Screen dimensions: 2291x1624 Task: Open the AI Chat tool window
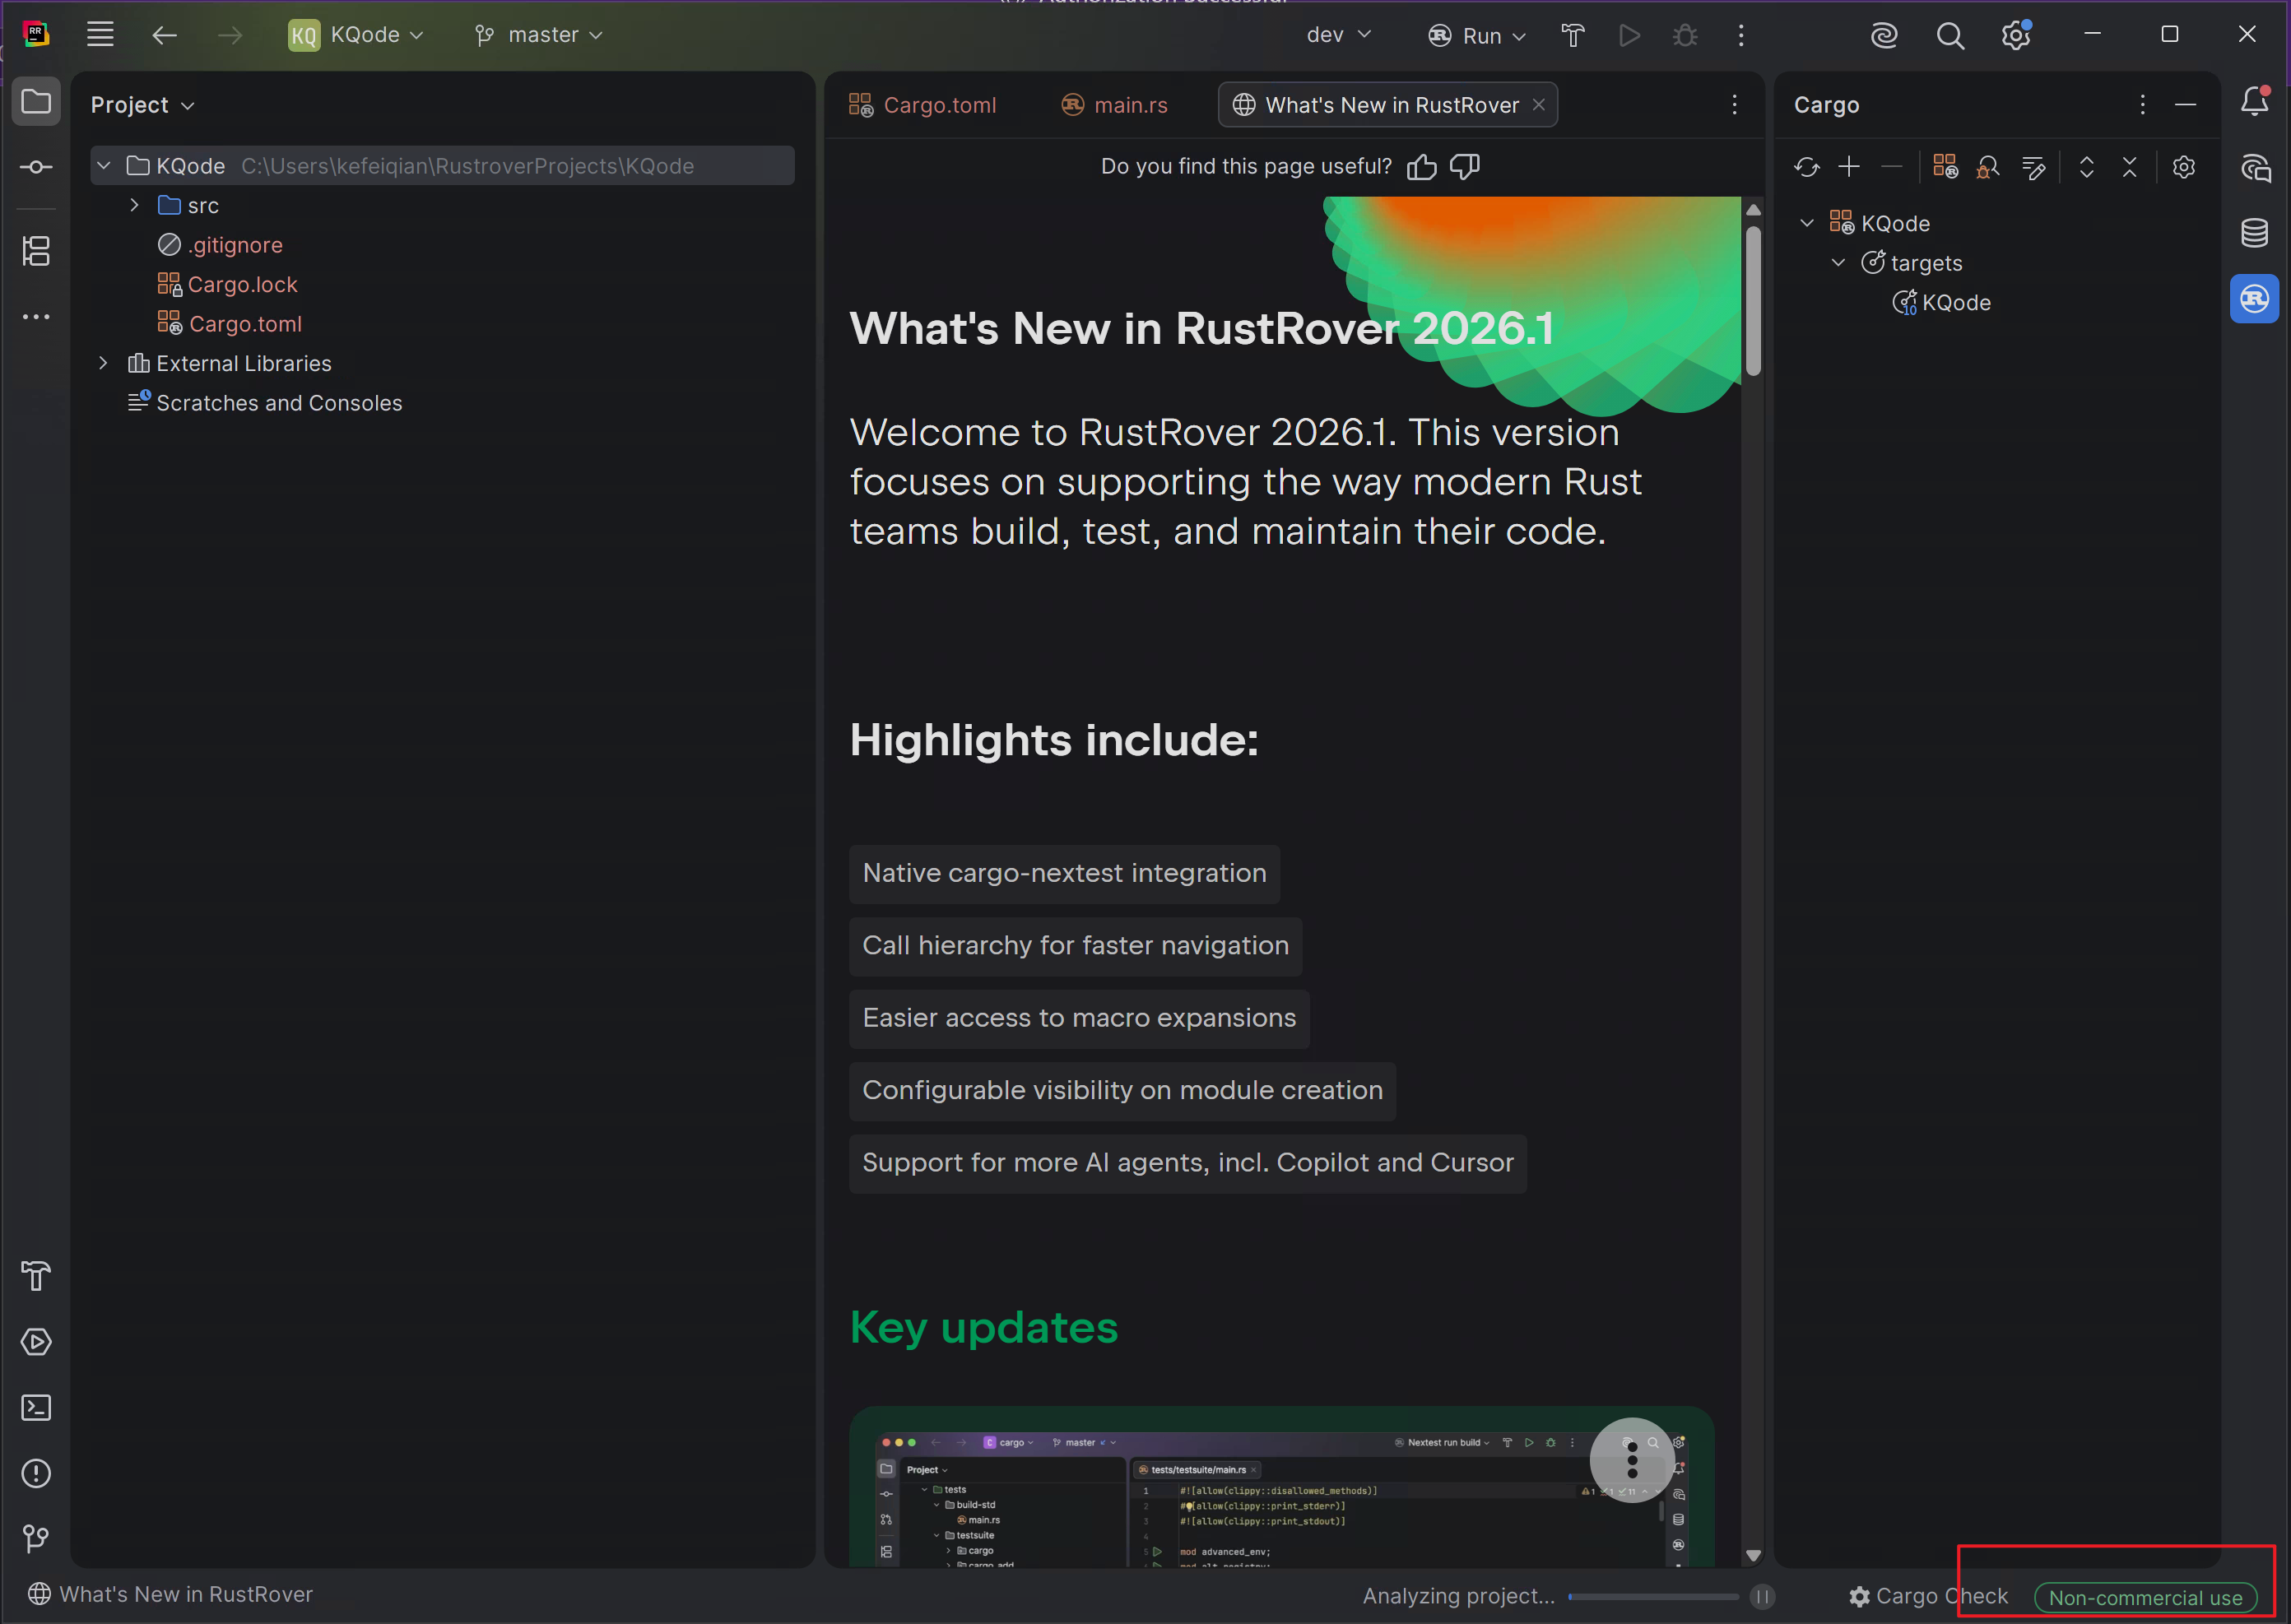[2255, 167]
